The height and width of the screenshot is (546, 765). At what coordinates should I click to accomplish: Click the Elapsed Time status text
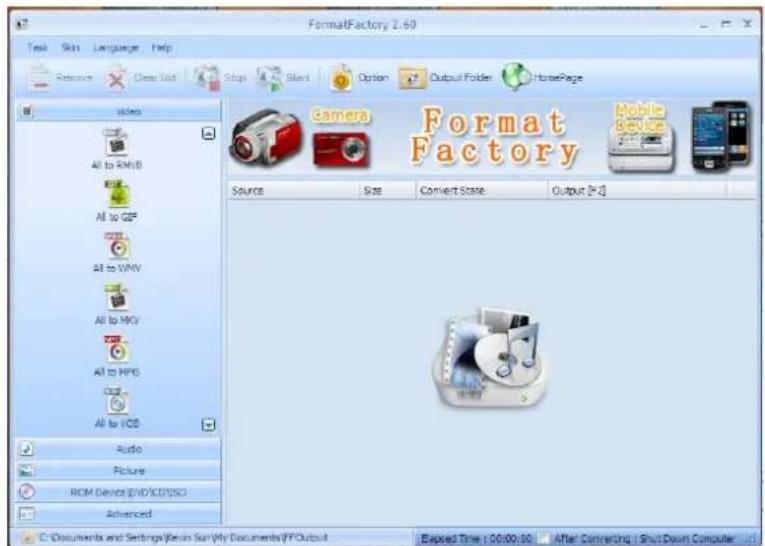point(476,538)
